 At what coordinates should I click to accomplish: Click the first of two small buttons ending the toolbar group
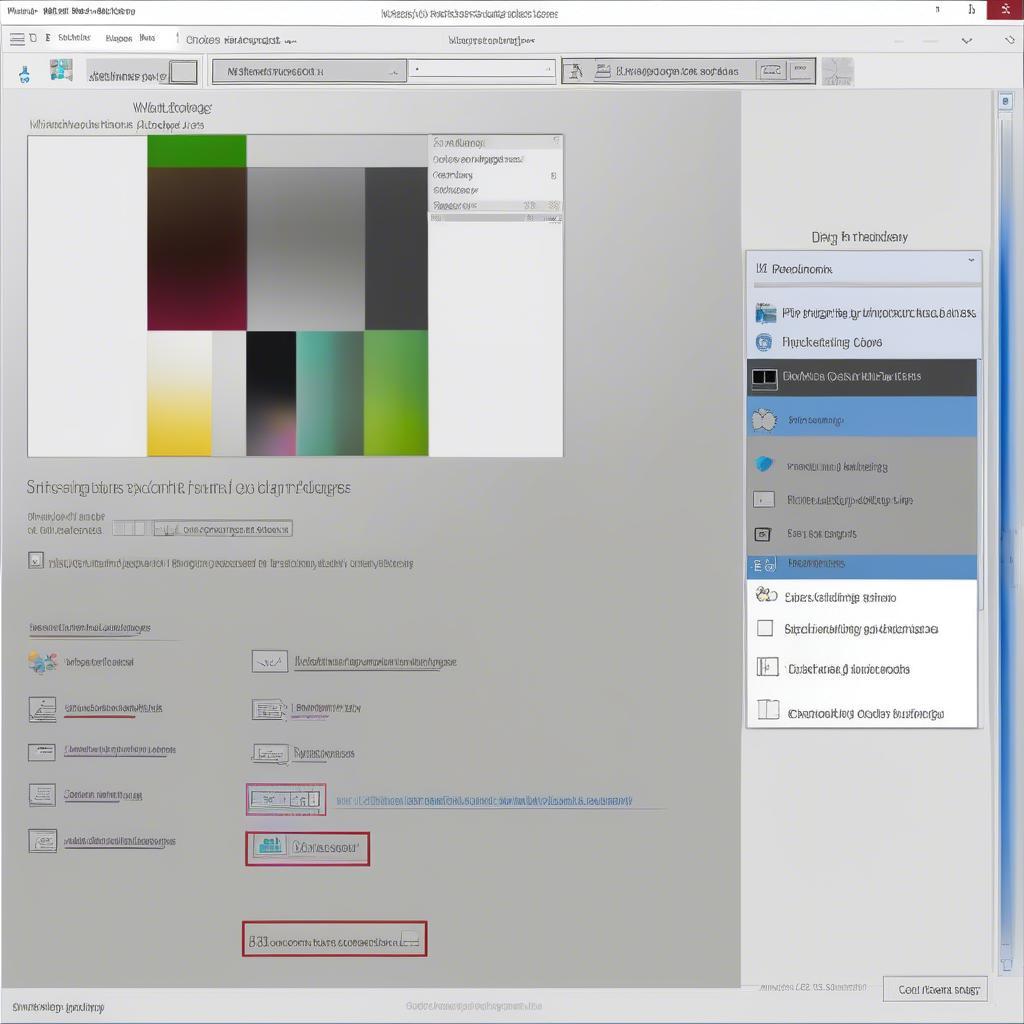click(771, 71)
